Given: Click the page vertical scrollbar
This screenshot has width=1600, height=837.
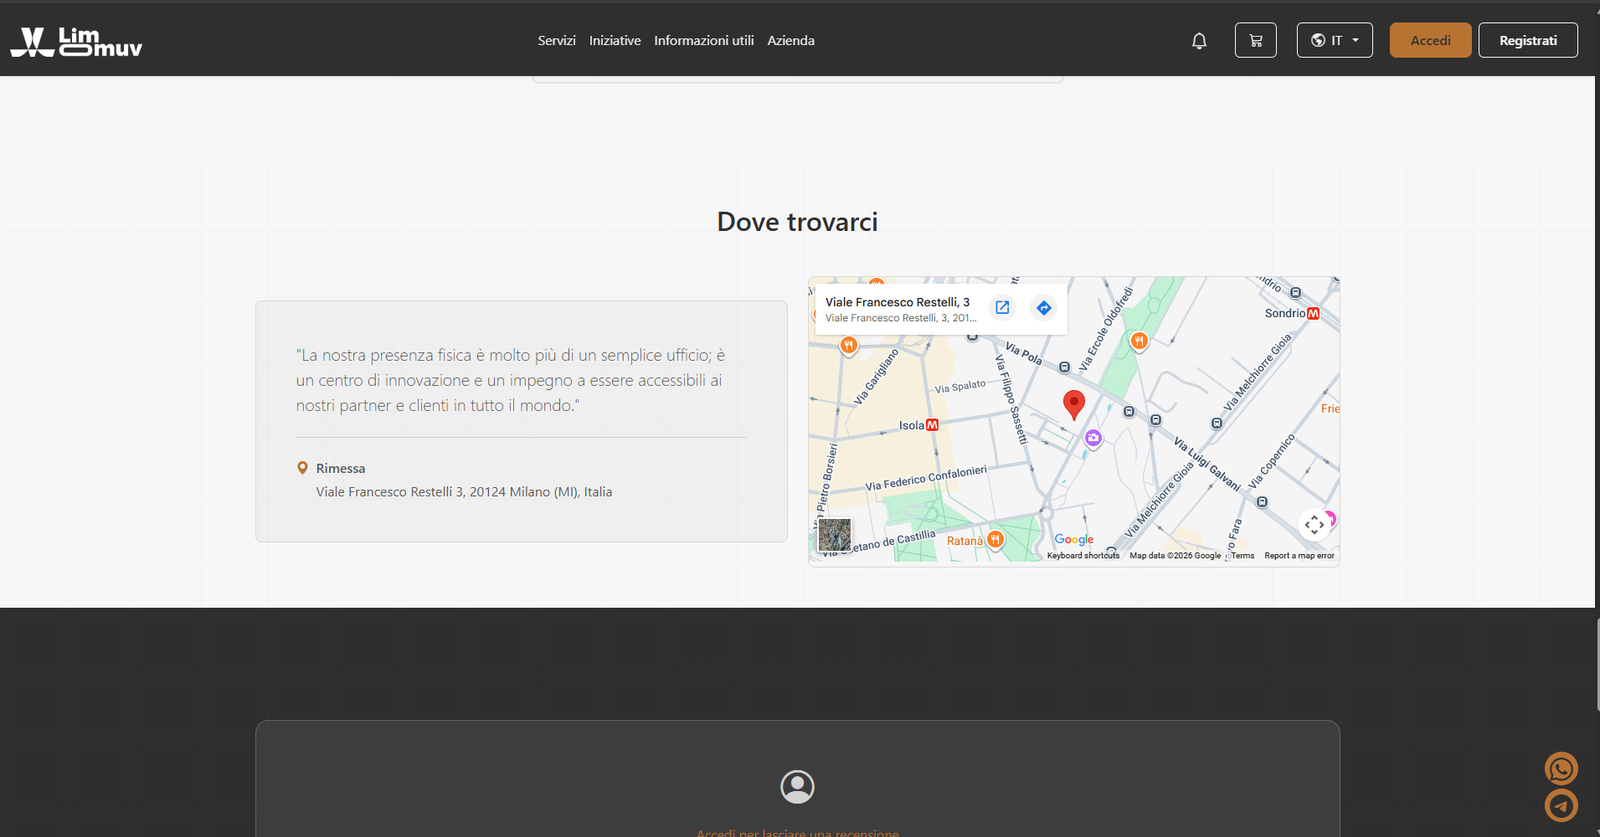Looking at the screenshot, I should pos(1597,664).
